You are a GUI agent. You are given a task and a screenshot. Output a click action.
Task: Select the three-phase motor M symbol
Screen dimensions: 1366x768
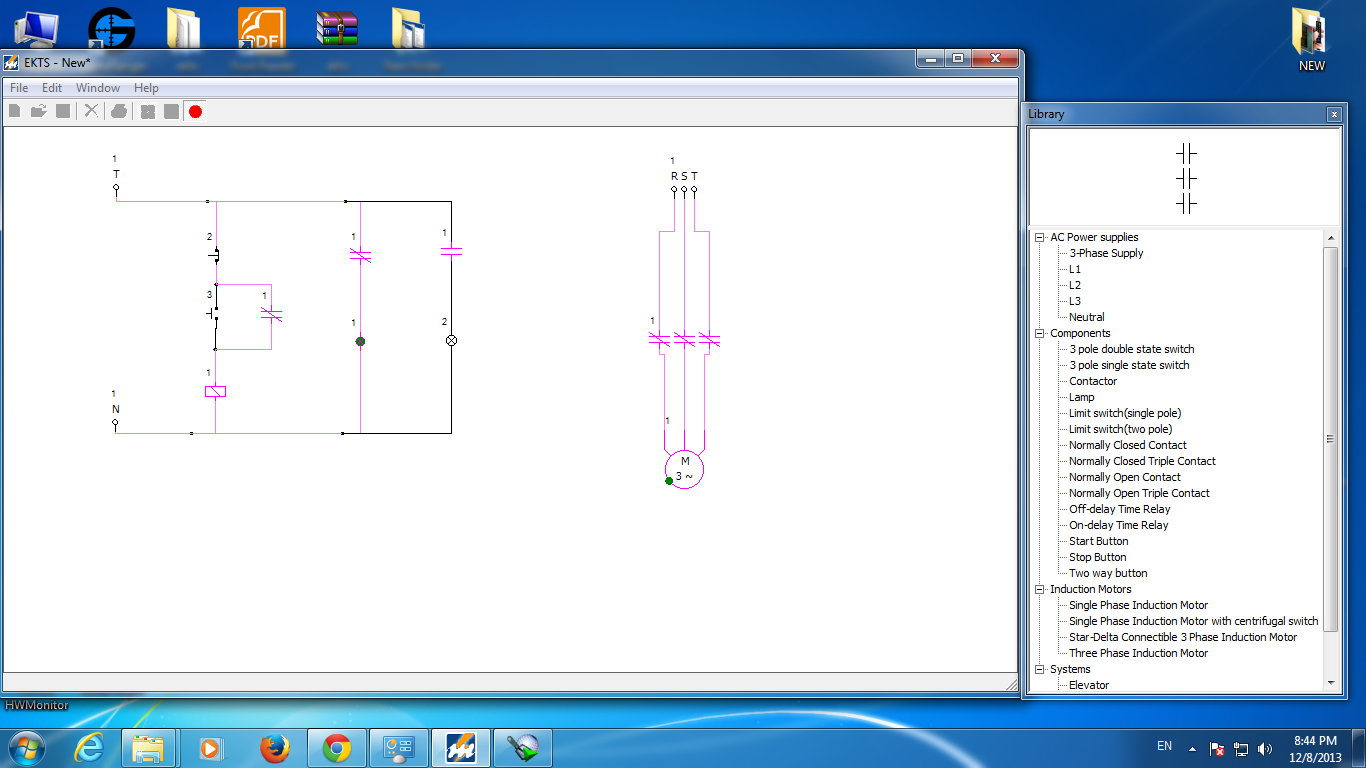tap(685, 468)
